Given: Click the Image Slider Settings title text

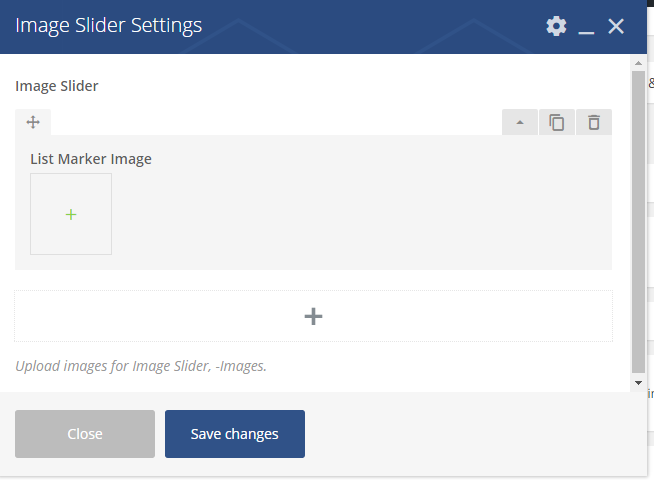Looking at the screenshot, I should click(108, 26).
